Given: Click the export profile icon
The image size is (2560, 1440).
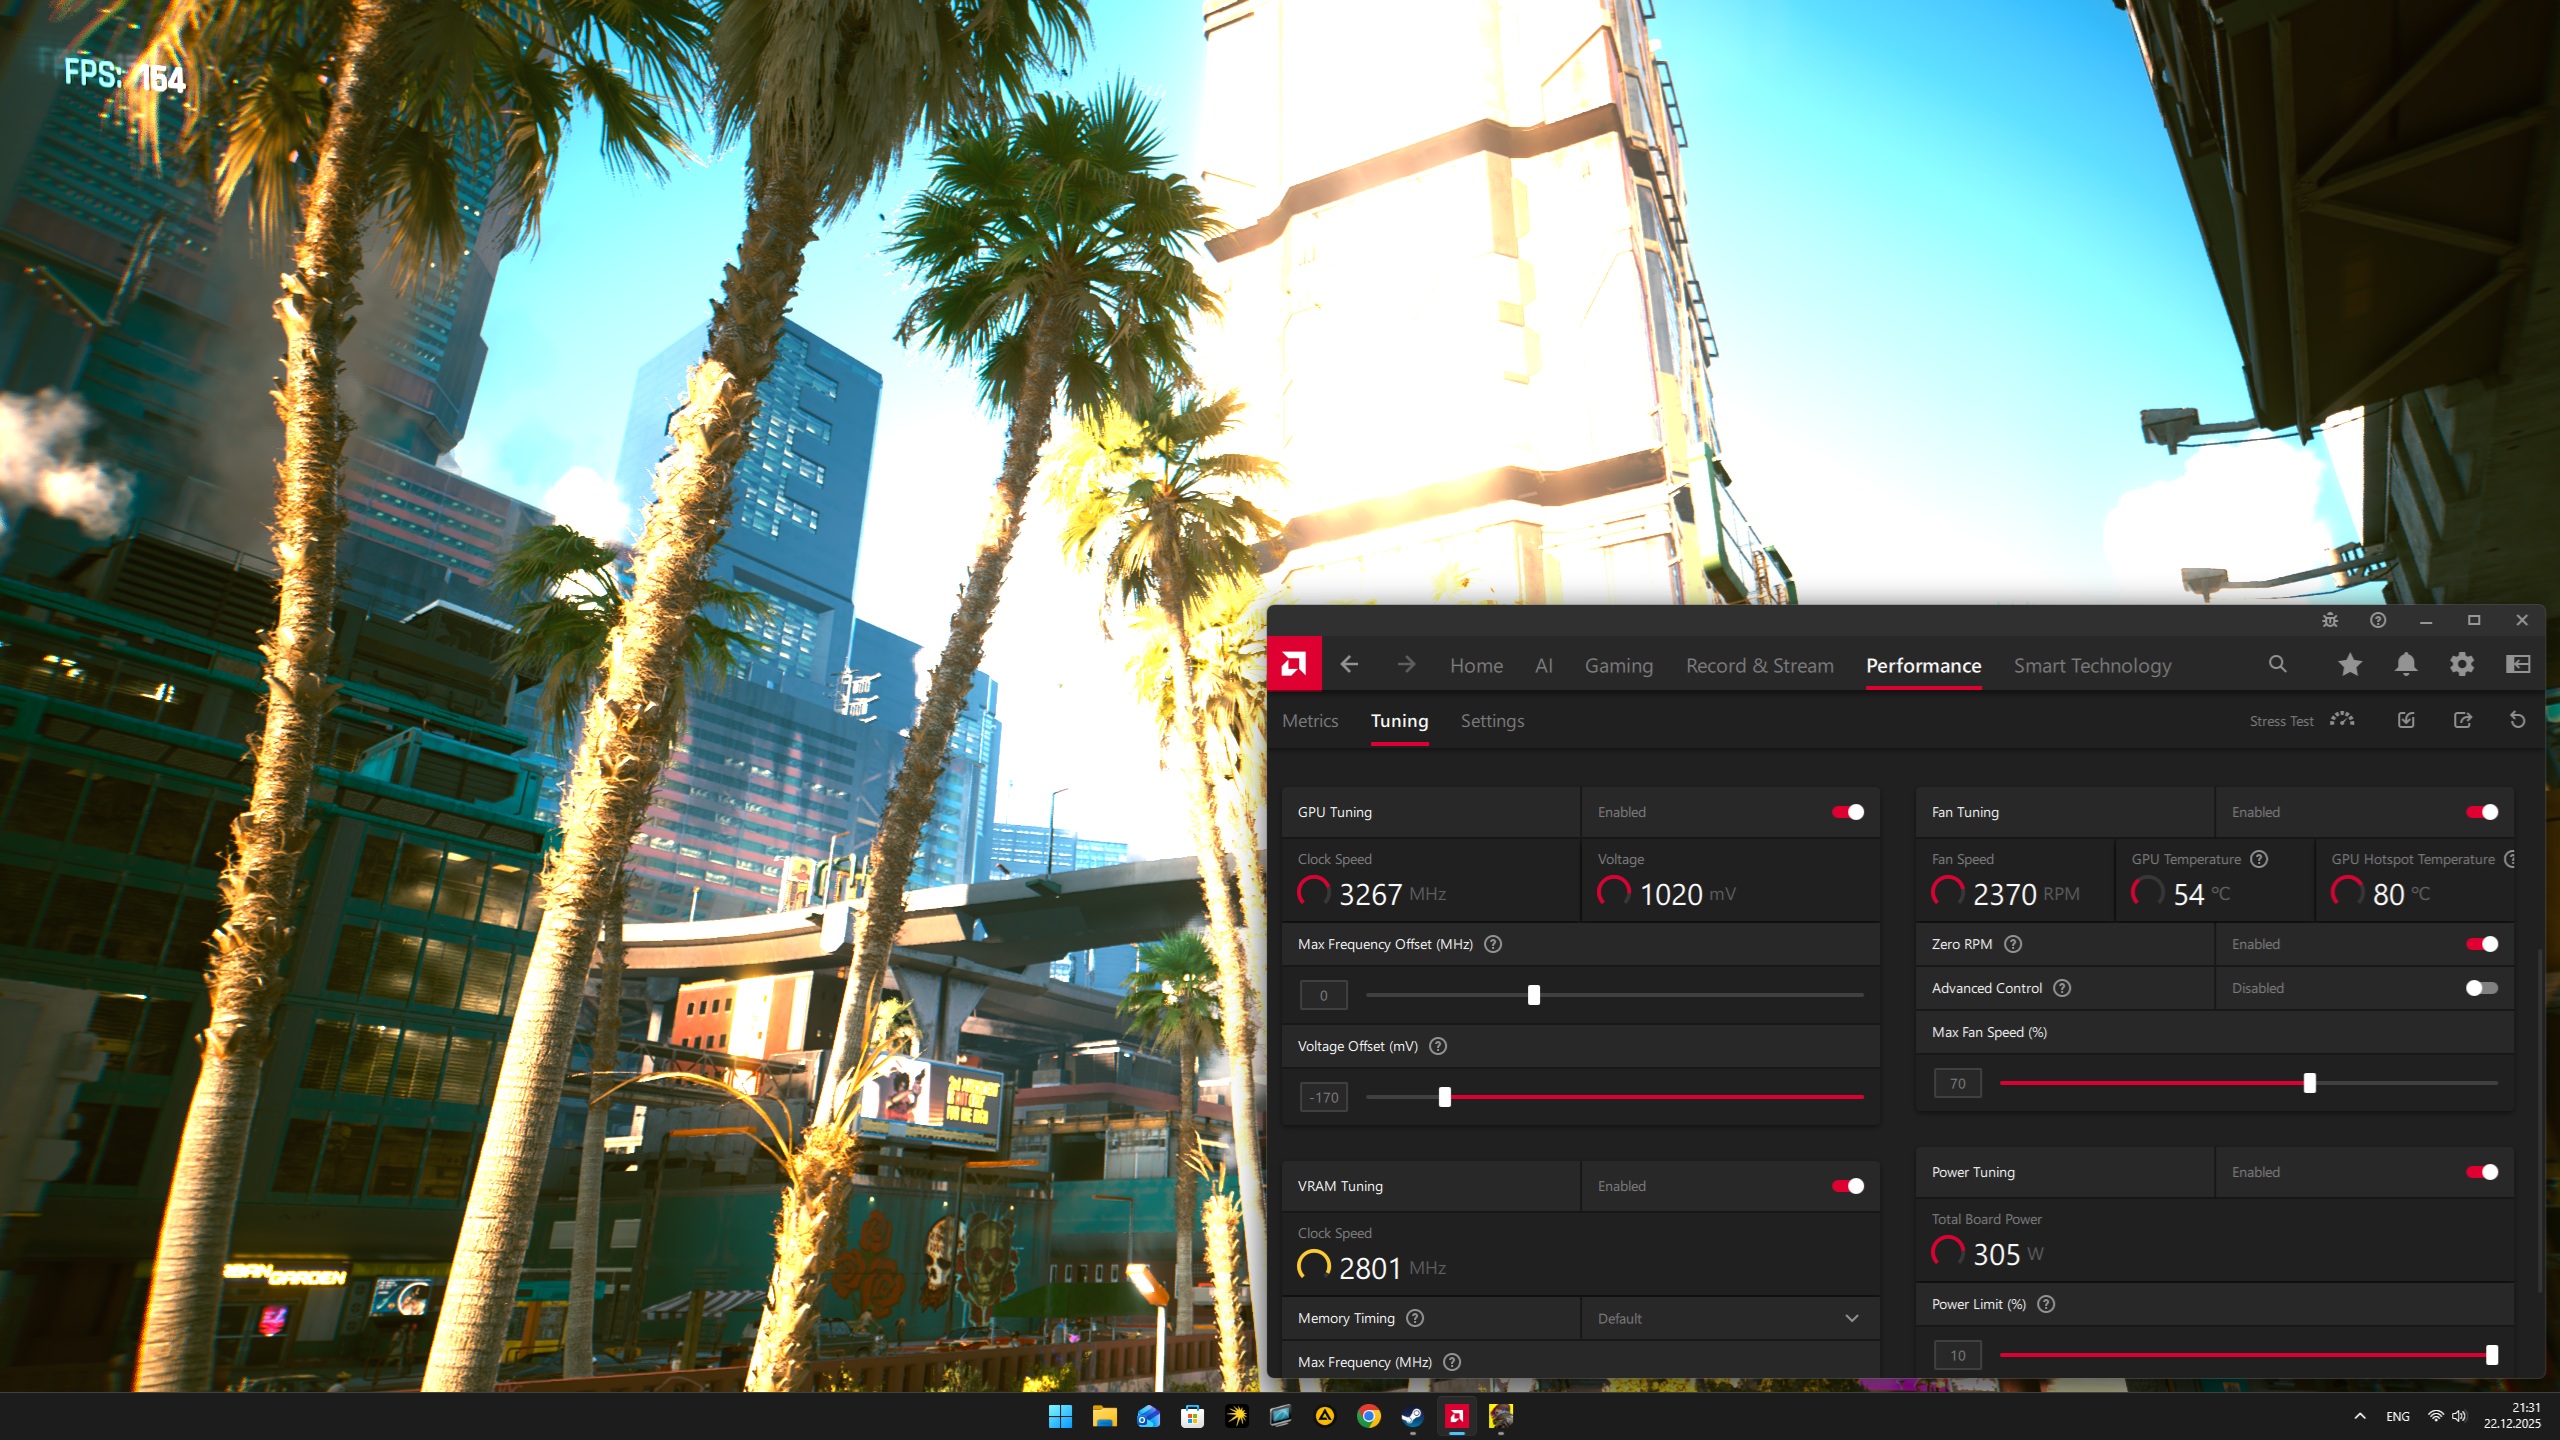Looking at the screenshot, I should (2462, 720).
